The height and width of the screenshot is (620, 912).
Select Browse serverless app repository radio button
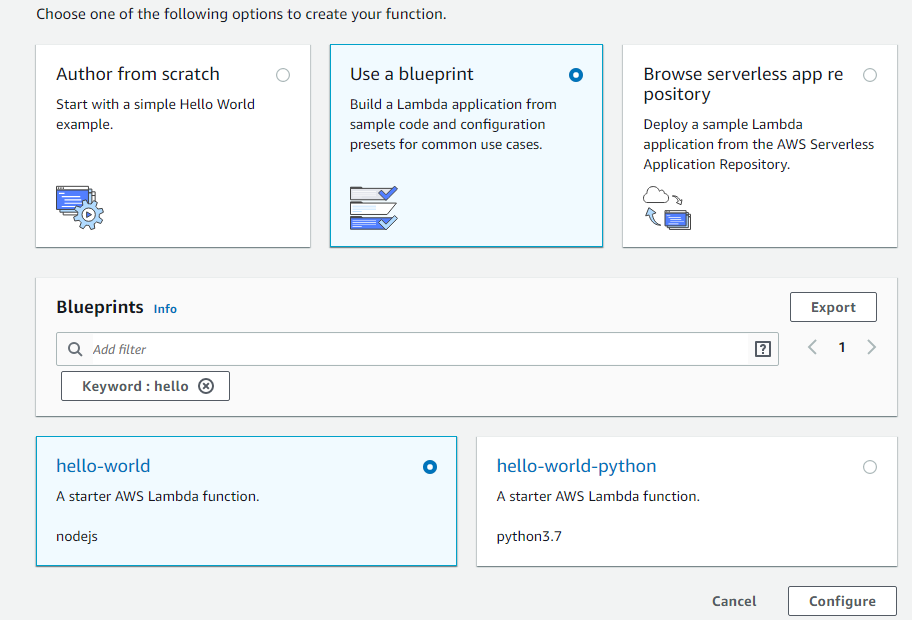(870, 75)
